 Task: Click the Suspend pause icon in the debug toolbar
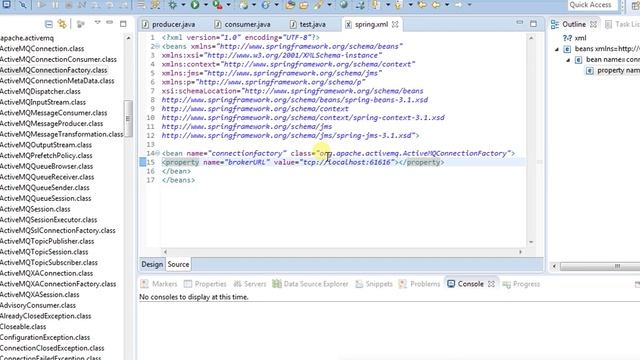55,5
